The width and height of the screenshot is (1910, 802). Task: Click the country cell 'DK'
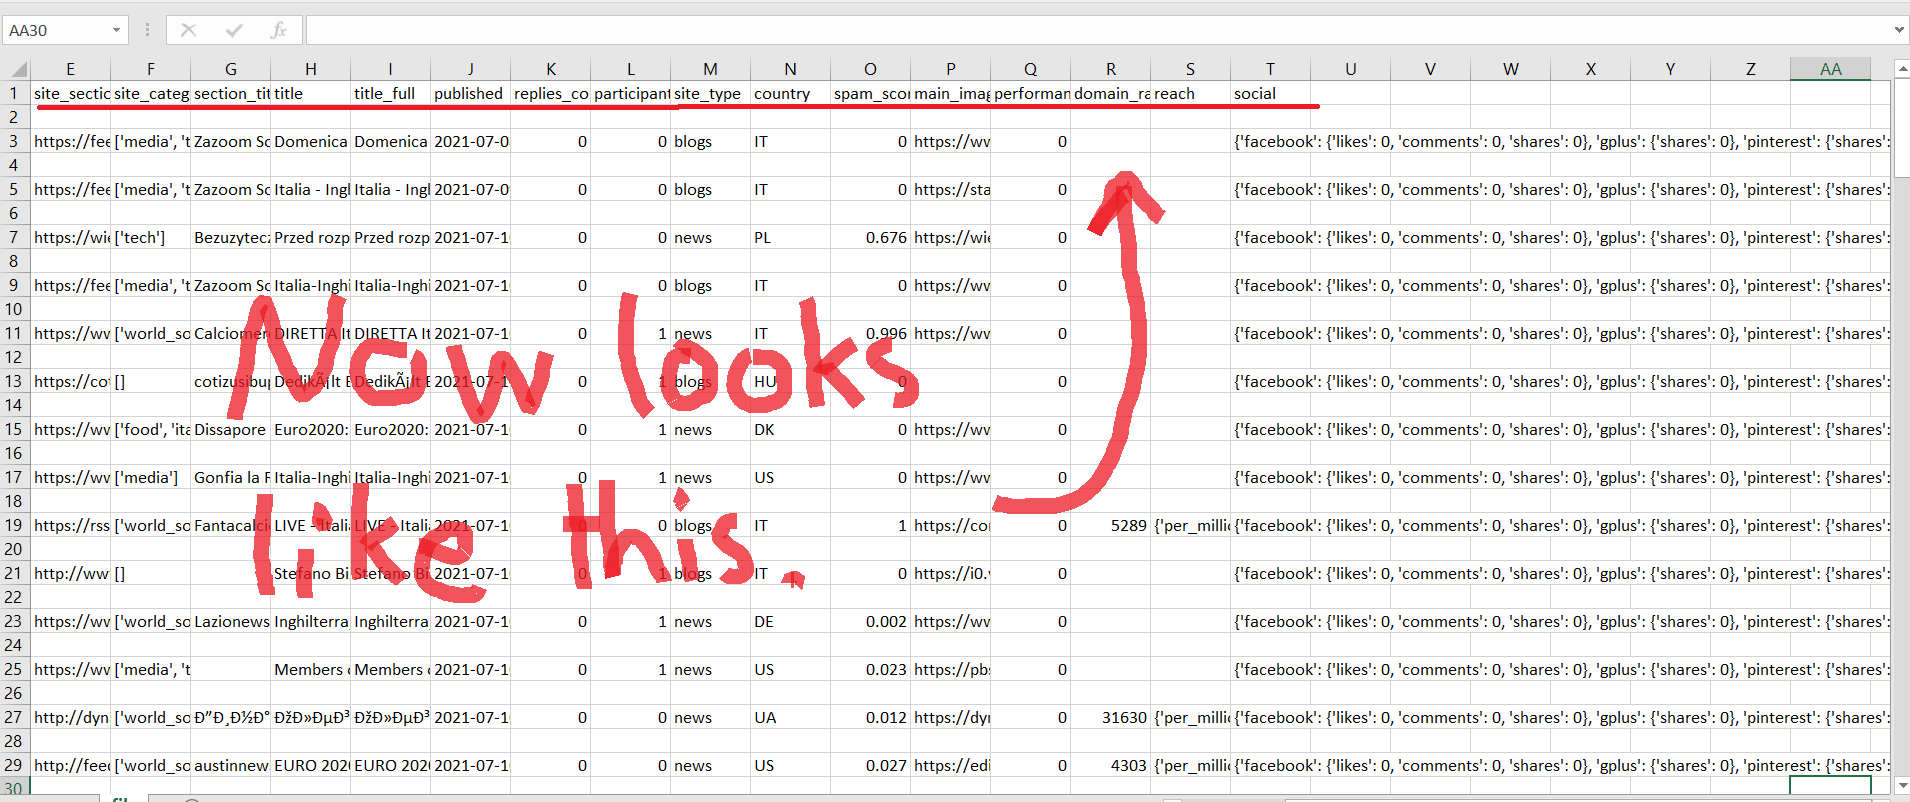[790, 429]
